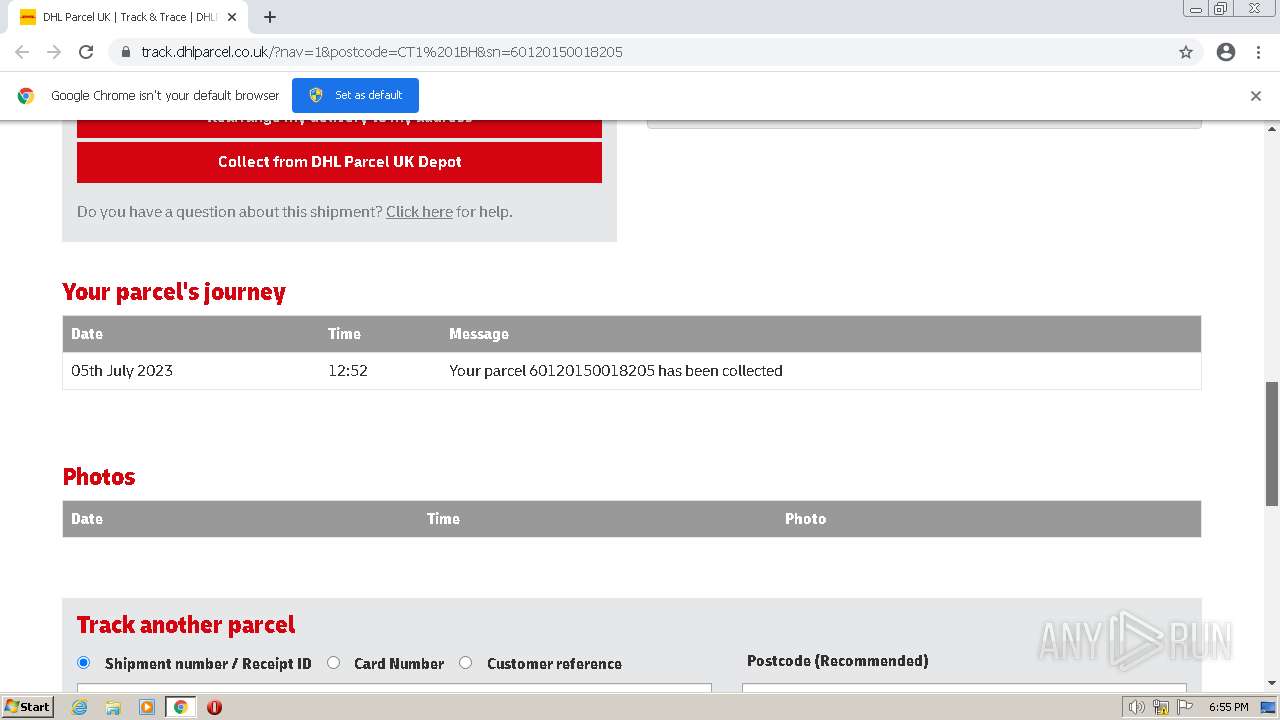1280x720 pixels.
Task: Open the volume tray icon
Action: (x=1137, y=707)
